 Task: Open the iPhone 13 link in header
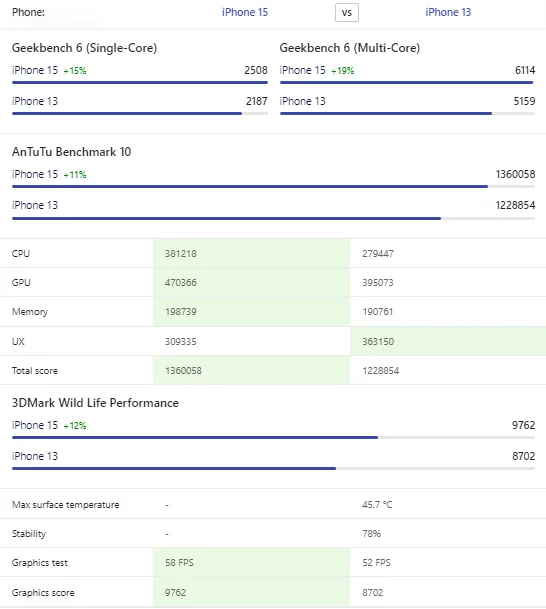click(448, 12)
